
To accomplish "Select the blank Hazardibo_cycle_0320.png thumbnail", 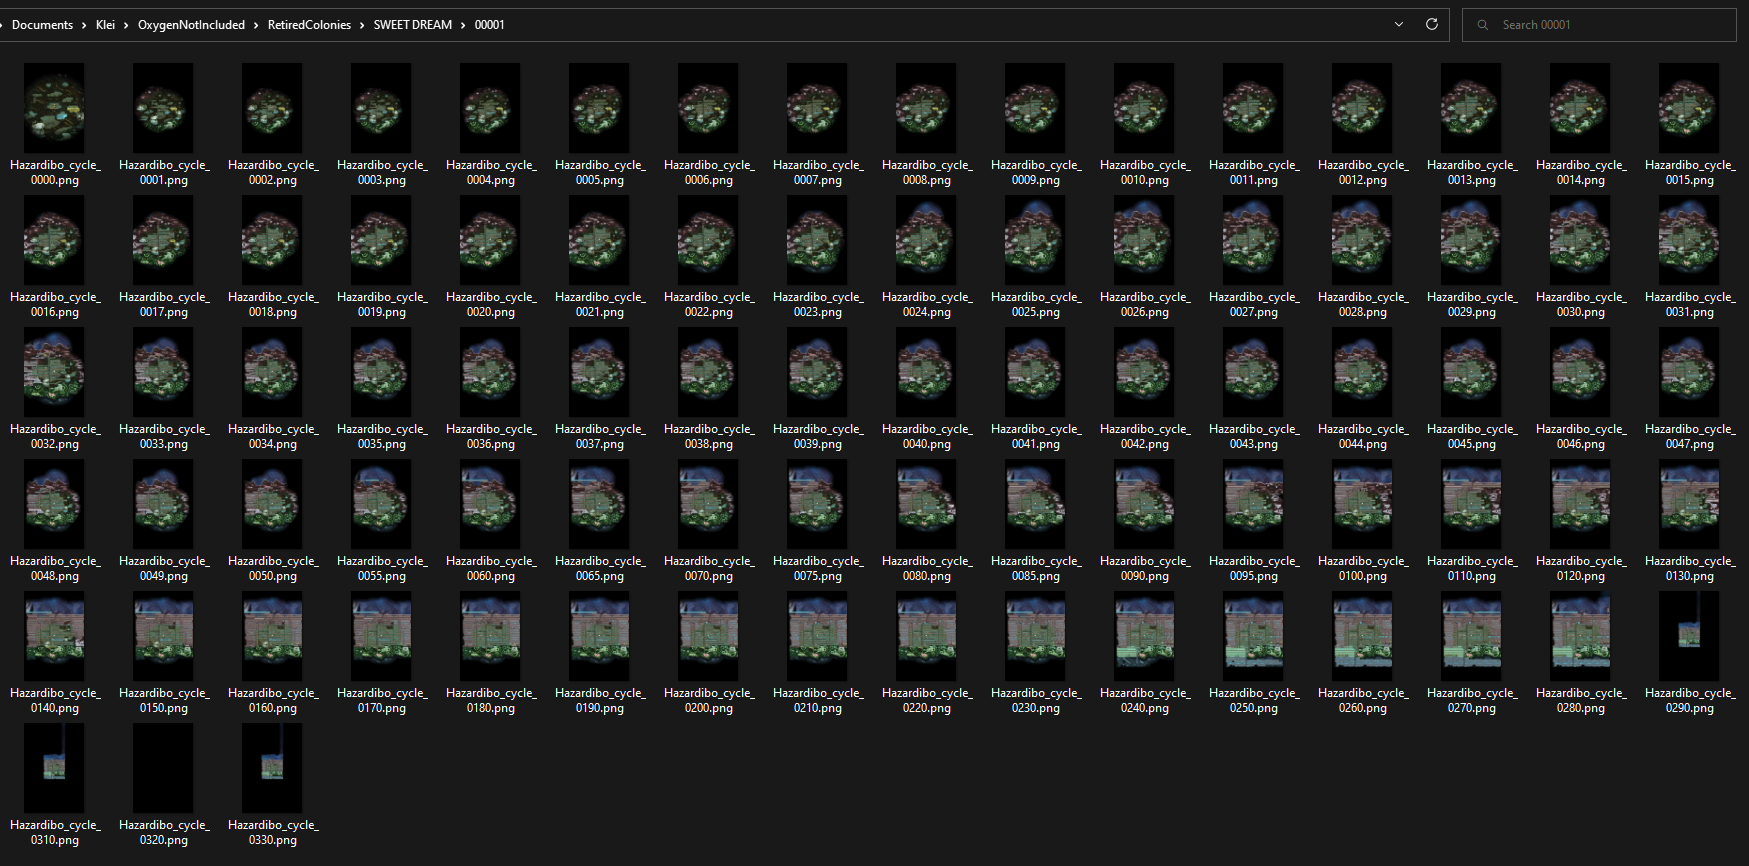I will point(163,768).
